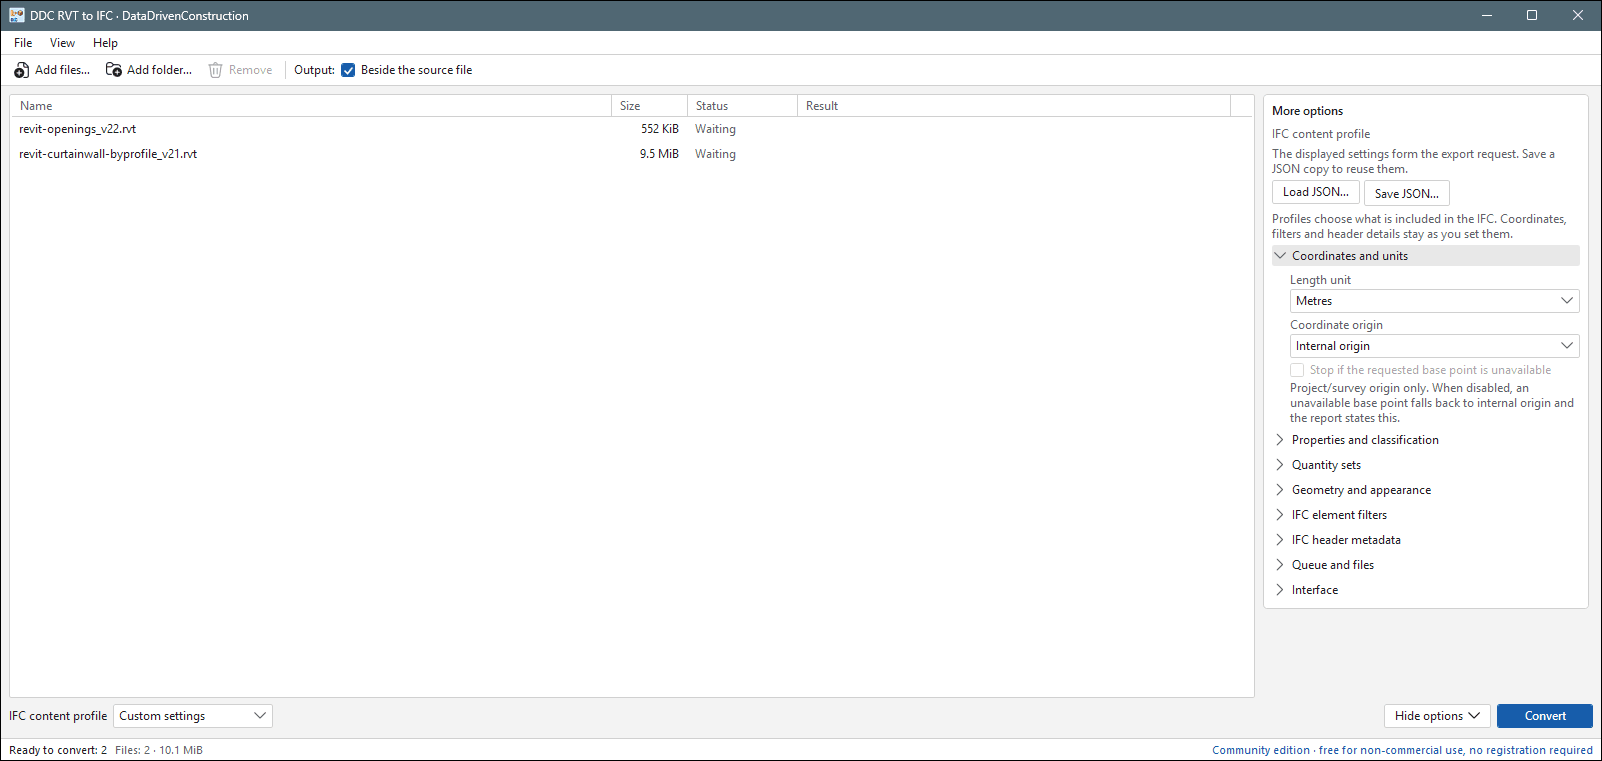1602x761 pixels.
Task: Maximize the DDC RVT to IFC window
Action: 1531,15
